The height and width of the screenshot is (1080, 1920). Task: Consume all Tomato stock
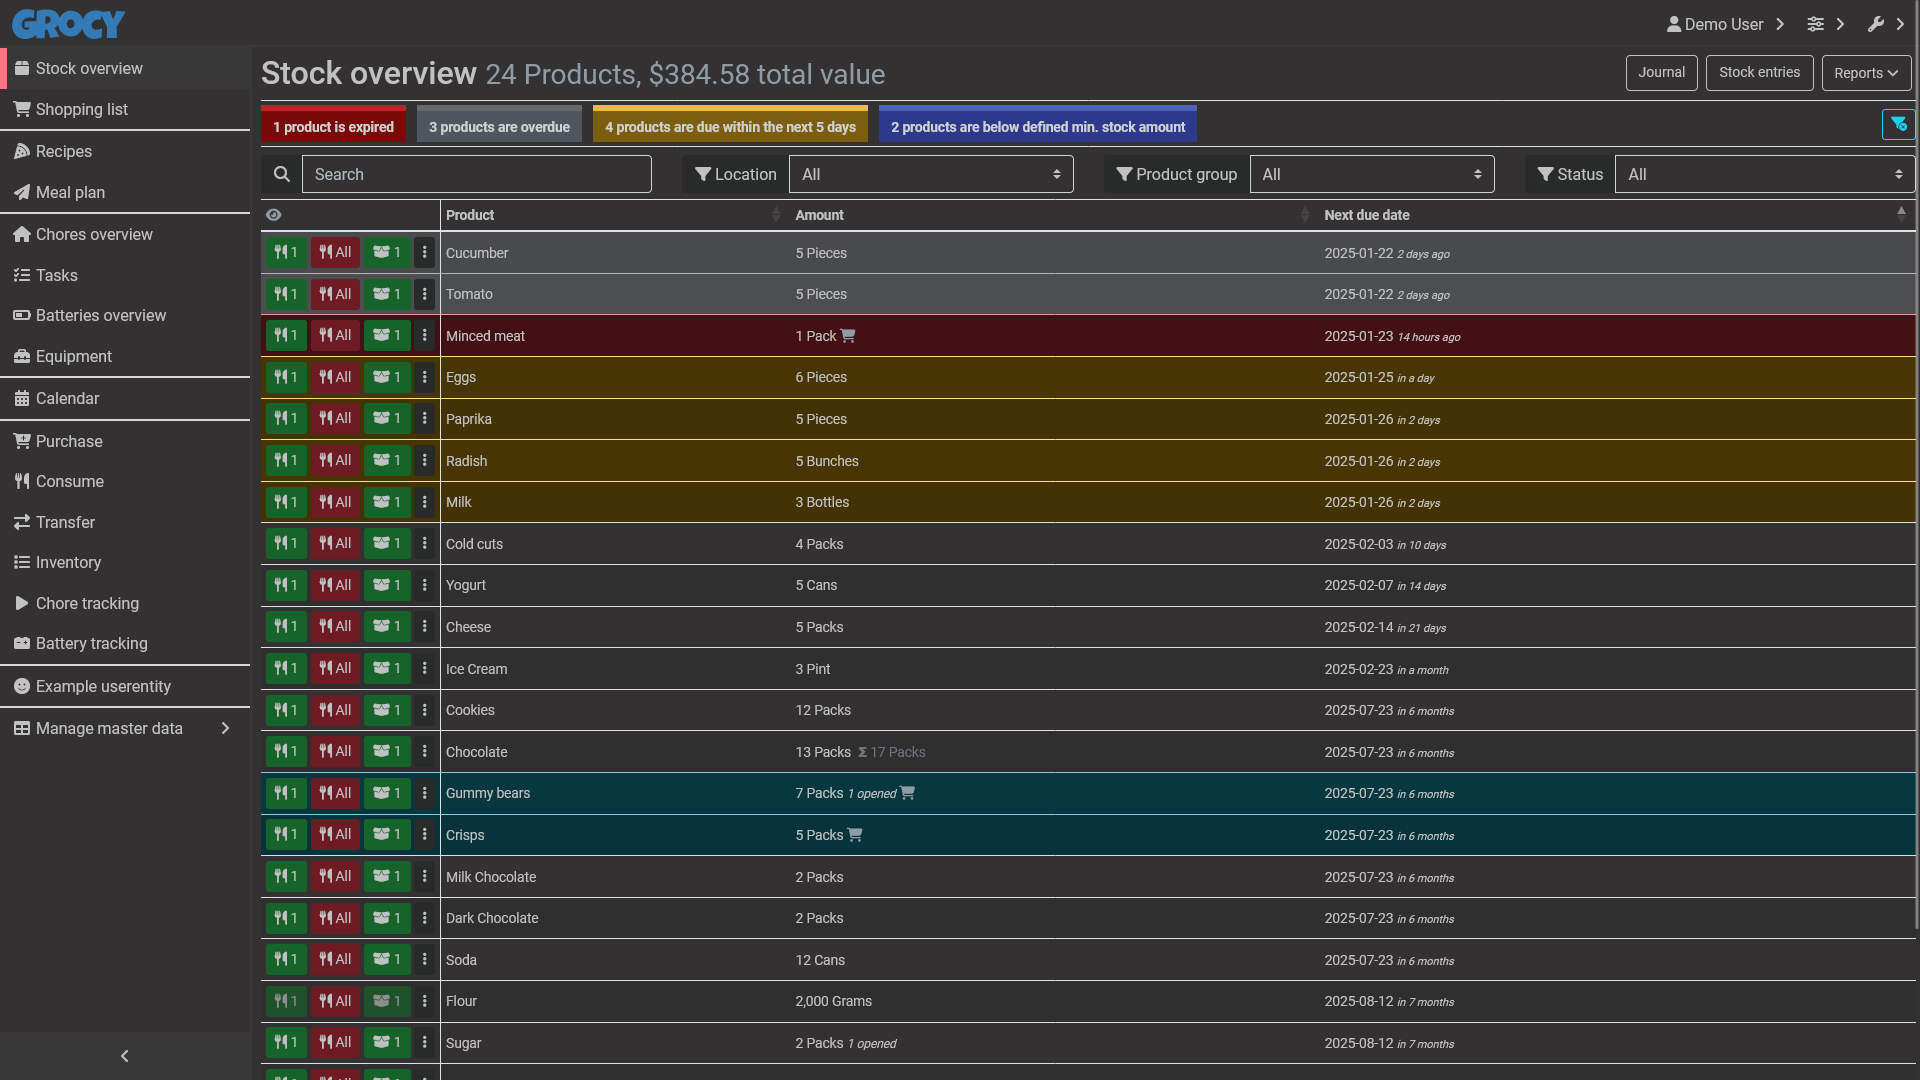pyautogui.click(x=335, y=295)
